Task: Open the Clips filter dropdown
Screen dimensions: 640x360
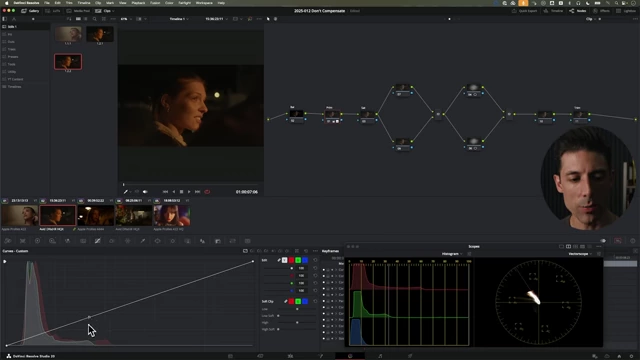Action: tap(105, 11)
